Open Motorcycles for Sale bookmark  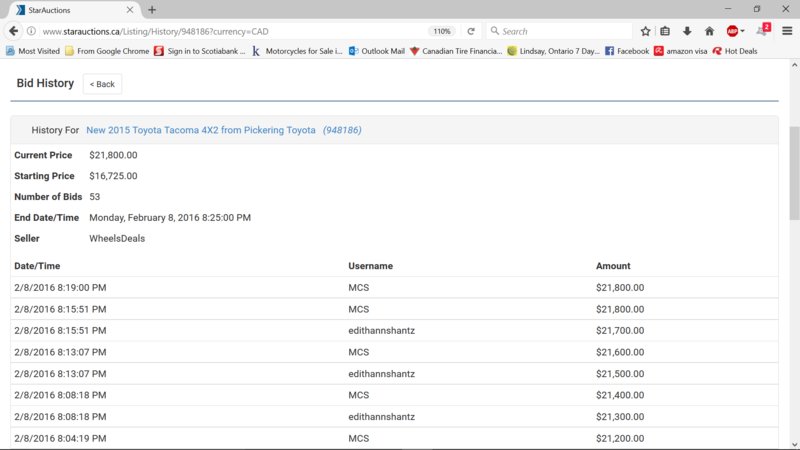click(297, 51)
